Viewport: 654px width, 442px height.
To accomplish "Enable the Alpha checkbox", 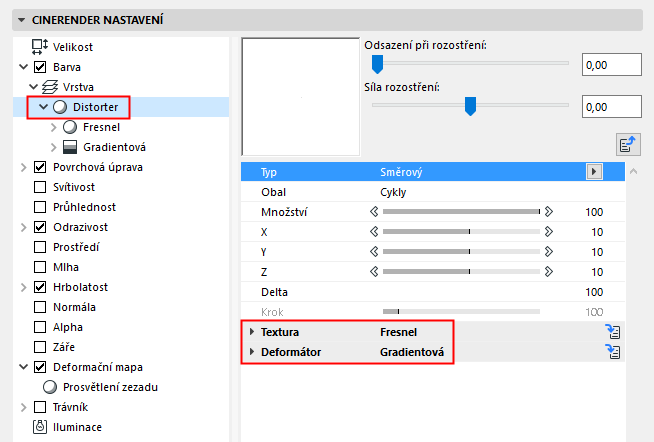I will (x=40, y=327).
